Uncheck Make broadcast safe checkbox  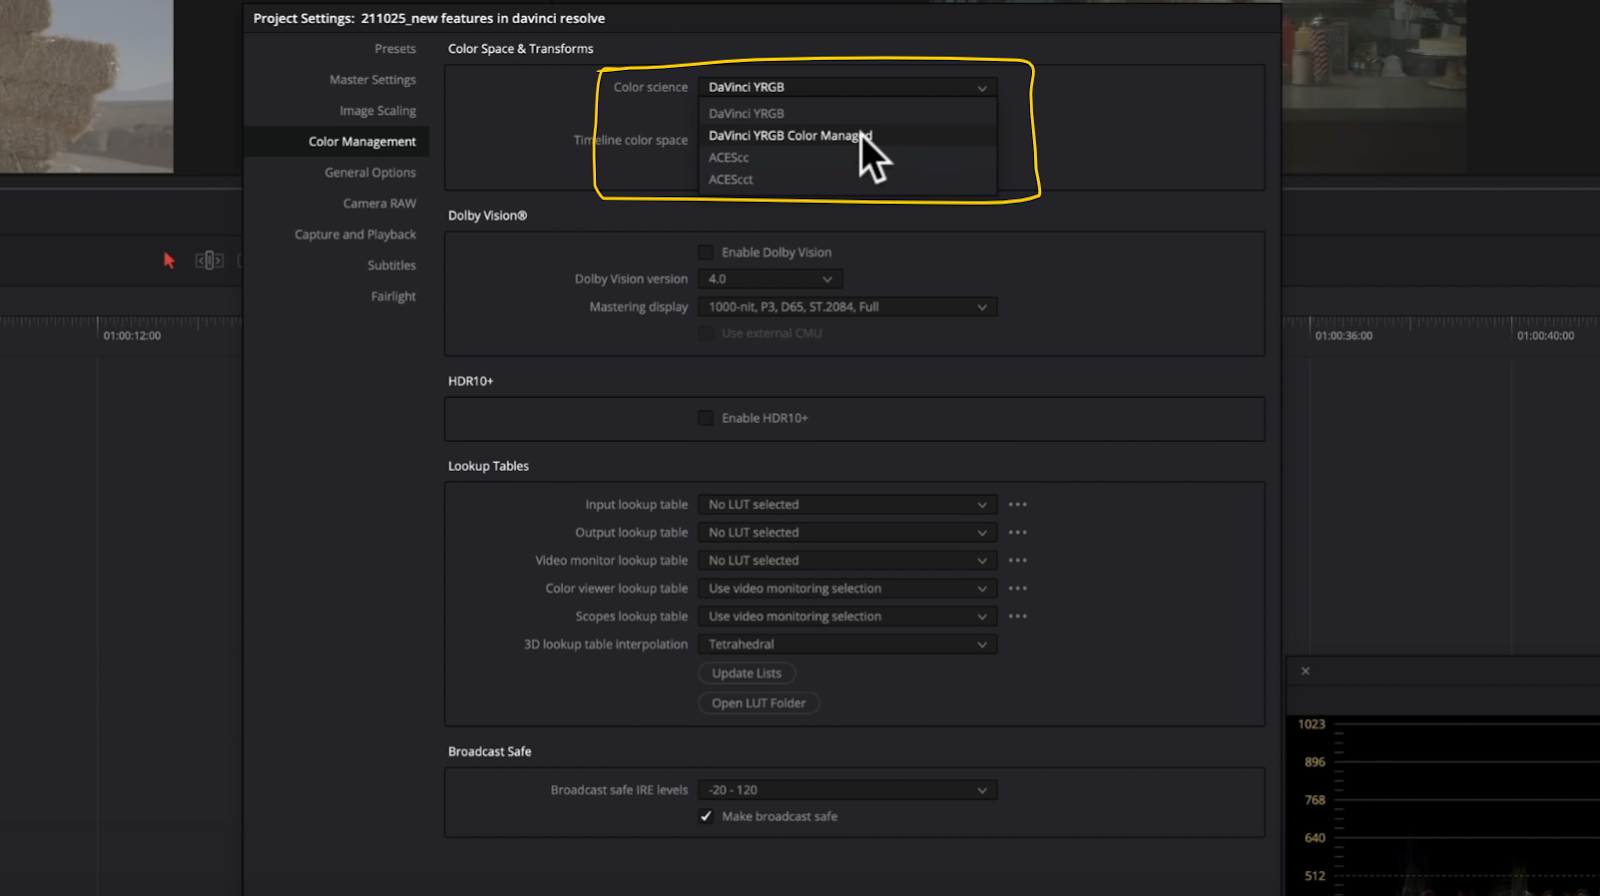(706, 817)
